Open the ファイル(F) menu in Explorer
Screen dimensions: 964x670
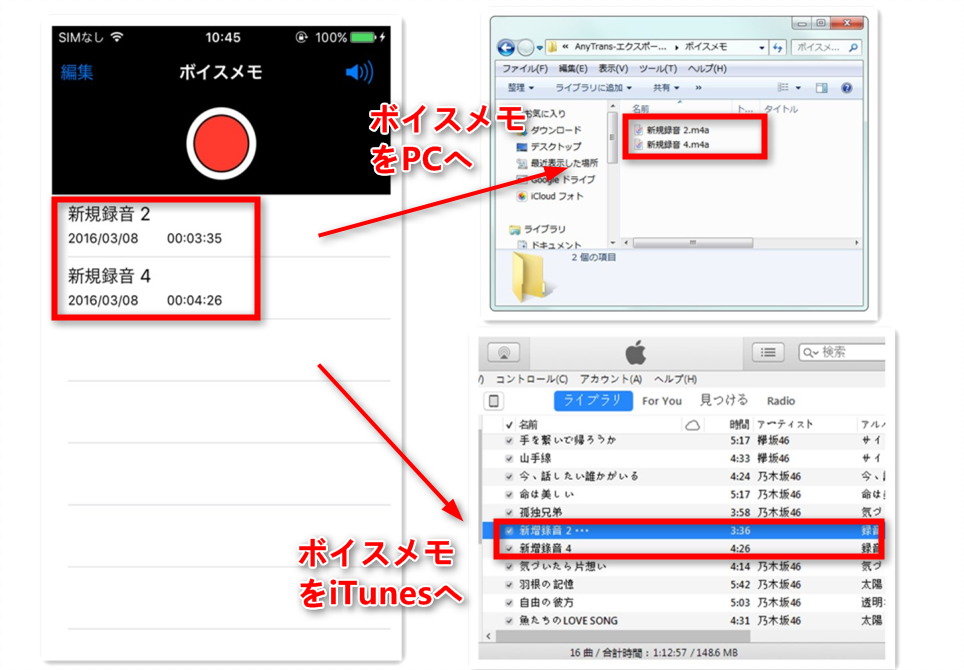click(524, 68)
